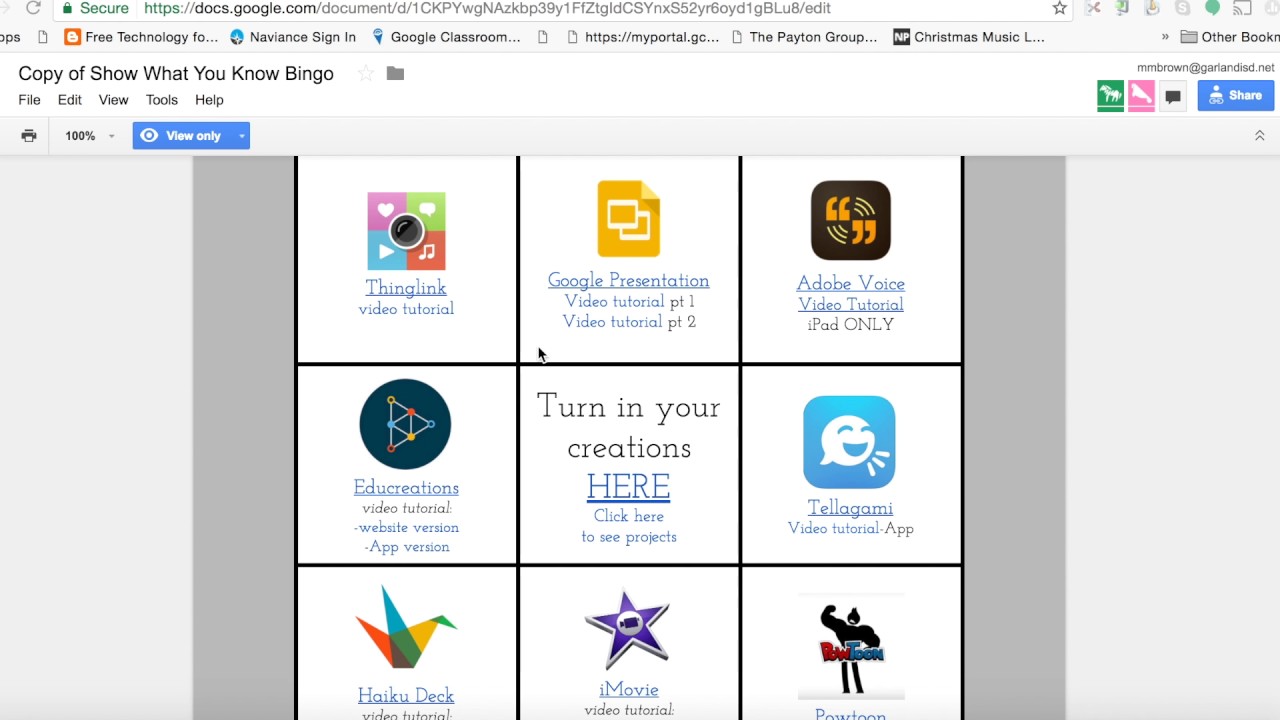Open the myportal.gc bookmark
The height and width of the screenshot is (720, 1280).
pos(642,37)
